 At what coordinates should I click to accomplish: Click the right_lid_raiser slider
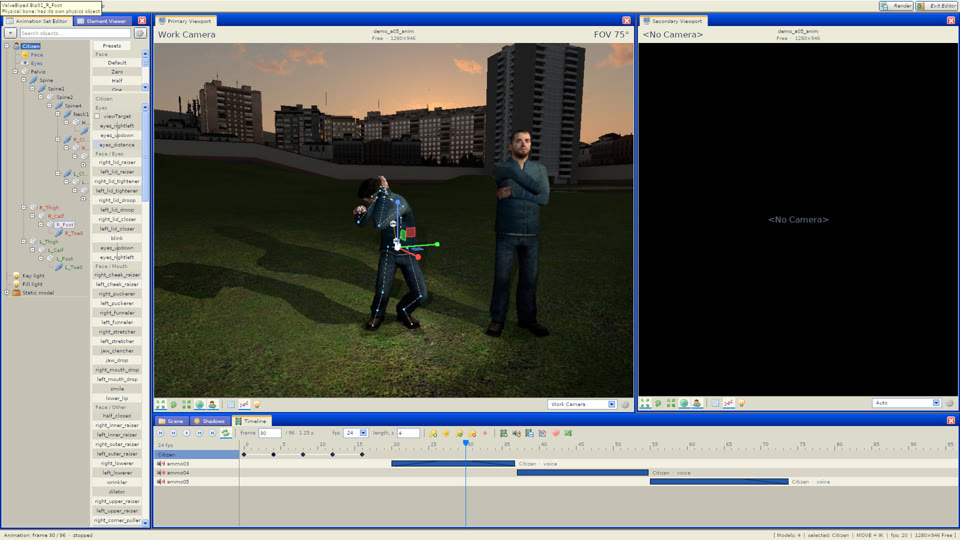(117, 162)
